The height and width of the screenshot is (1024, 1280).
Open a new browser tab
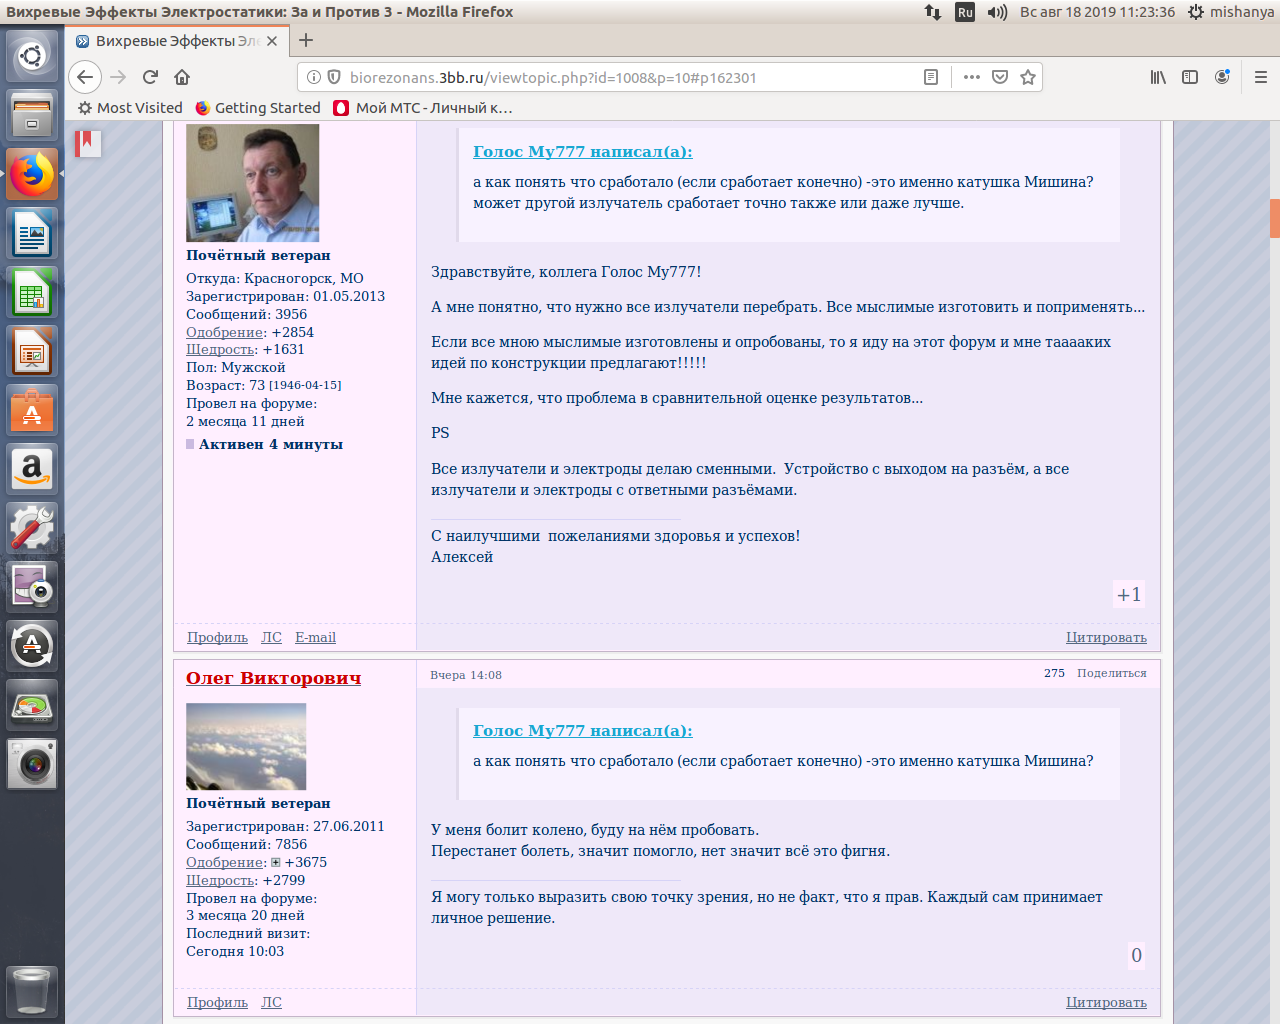click(306, 40)
